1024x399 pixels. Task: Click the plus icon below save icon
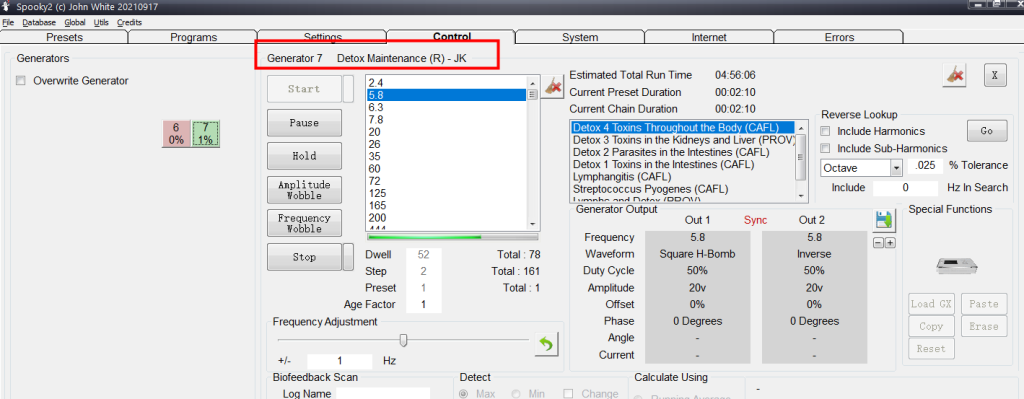point(889,243)
